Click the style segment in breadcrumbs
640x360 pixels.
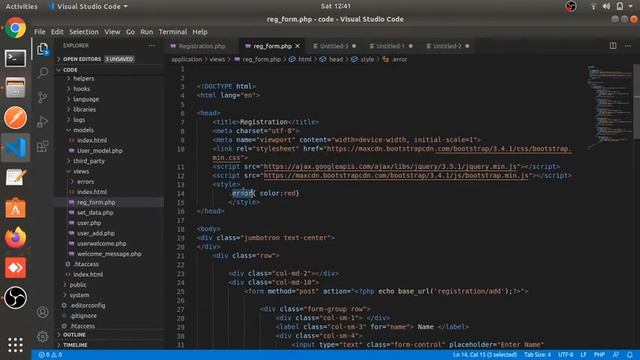367,60
